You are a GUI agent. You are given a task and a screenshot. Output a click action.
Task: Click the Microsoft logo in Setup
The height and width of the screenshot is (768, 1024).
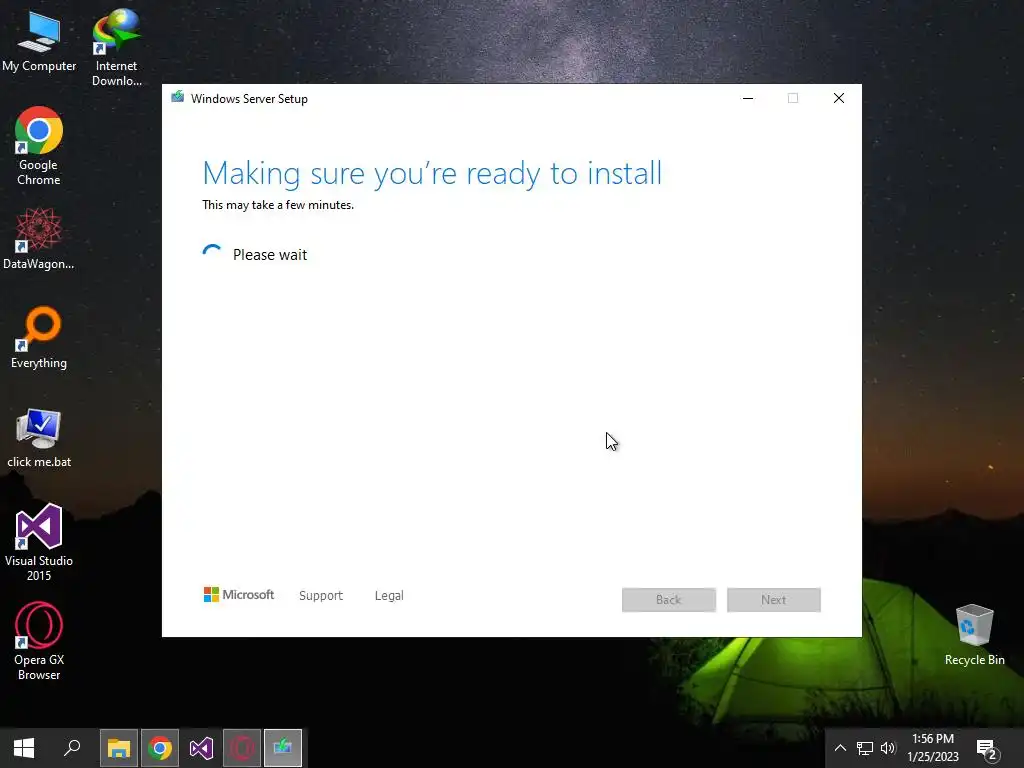pyautogui.click(x=239, y=595)
